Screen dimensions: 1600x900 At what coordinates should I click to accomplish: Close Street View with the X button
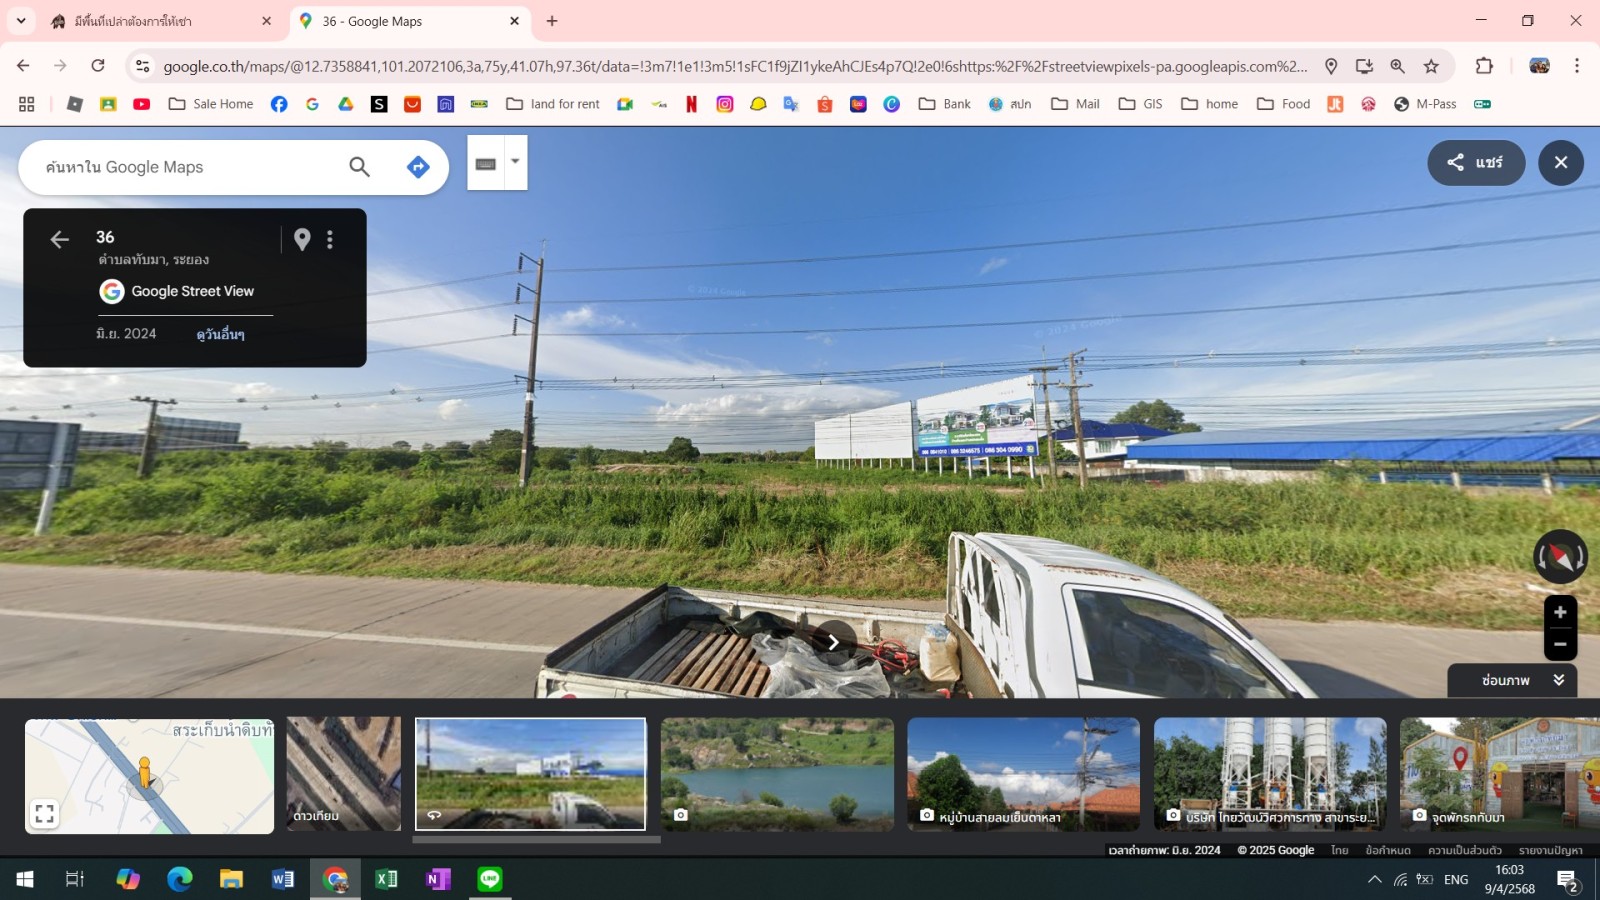[x=1561, y=162]
